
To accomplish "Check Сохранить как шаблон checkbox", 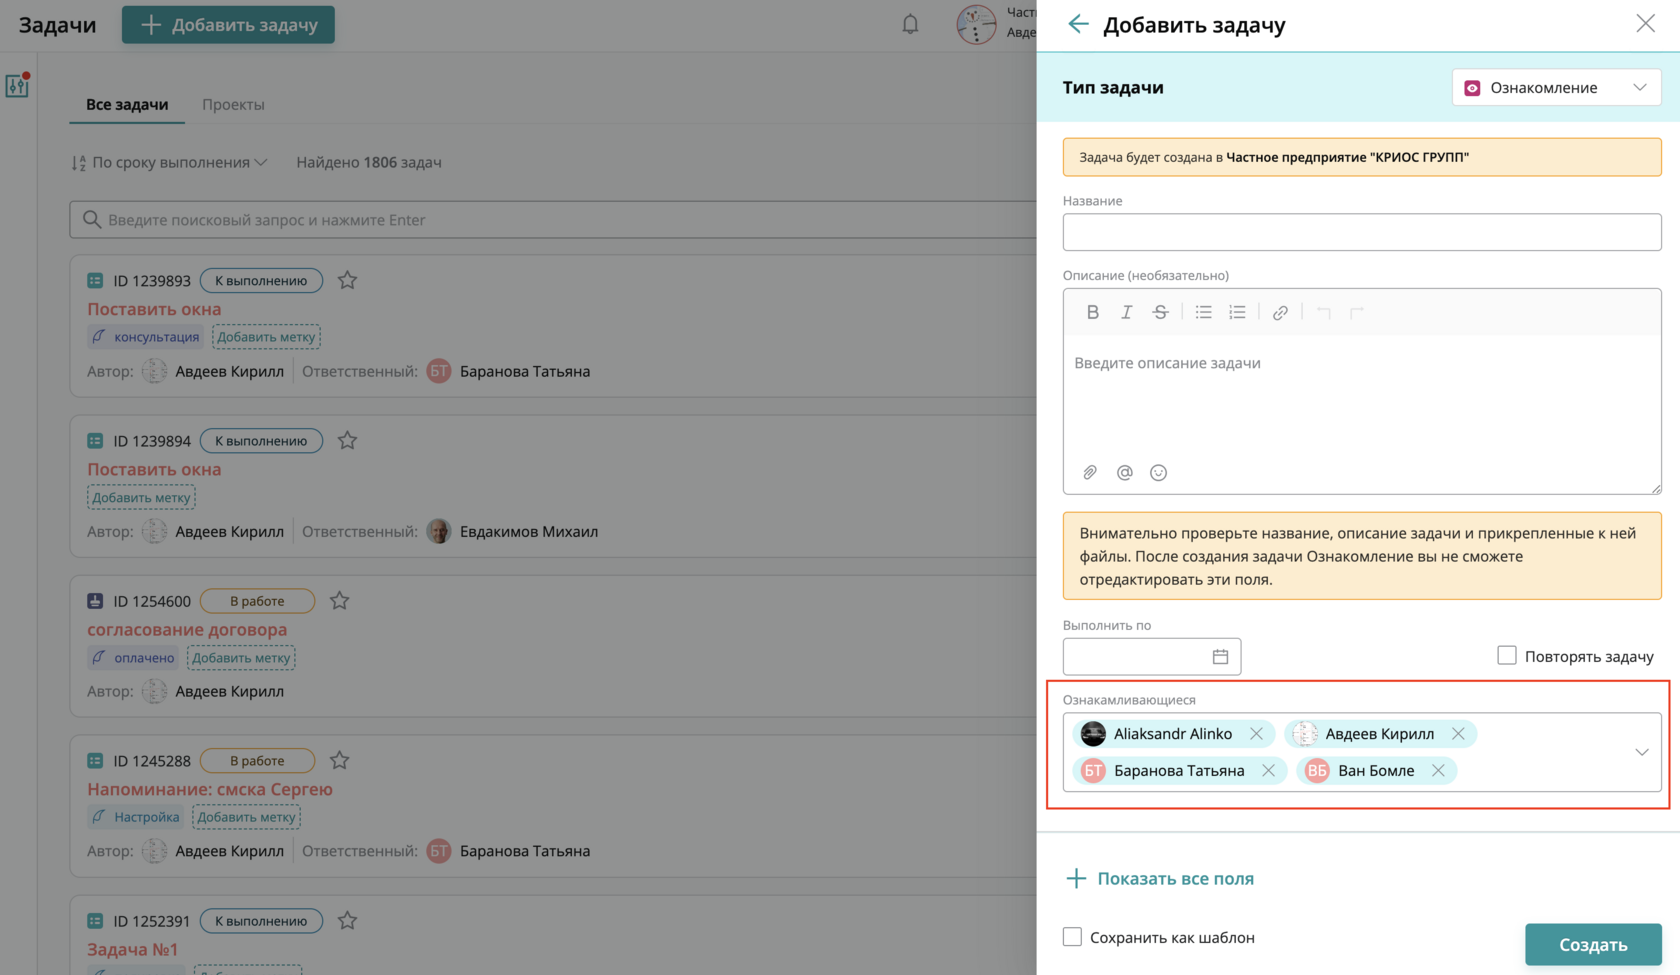I will tap(1072, 937).
